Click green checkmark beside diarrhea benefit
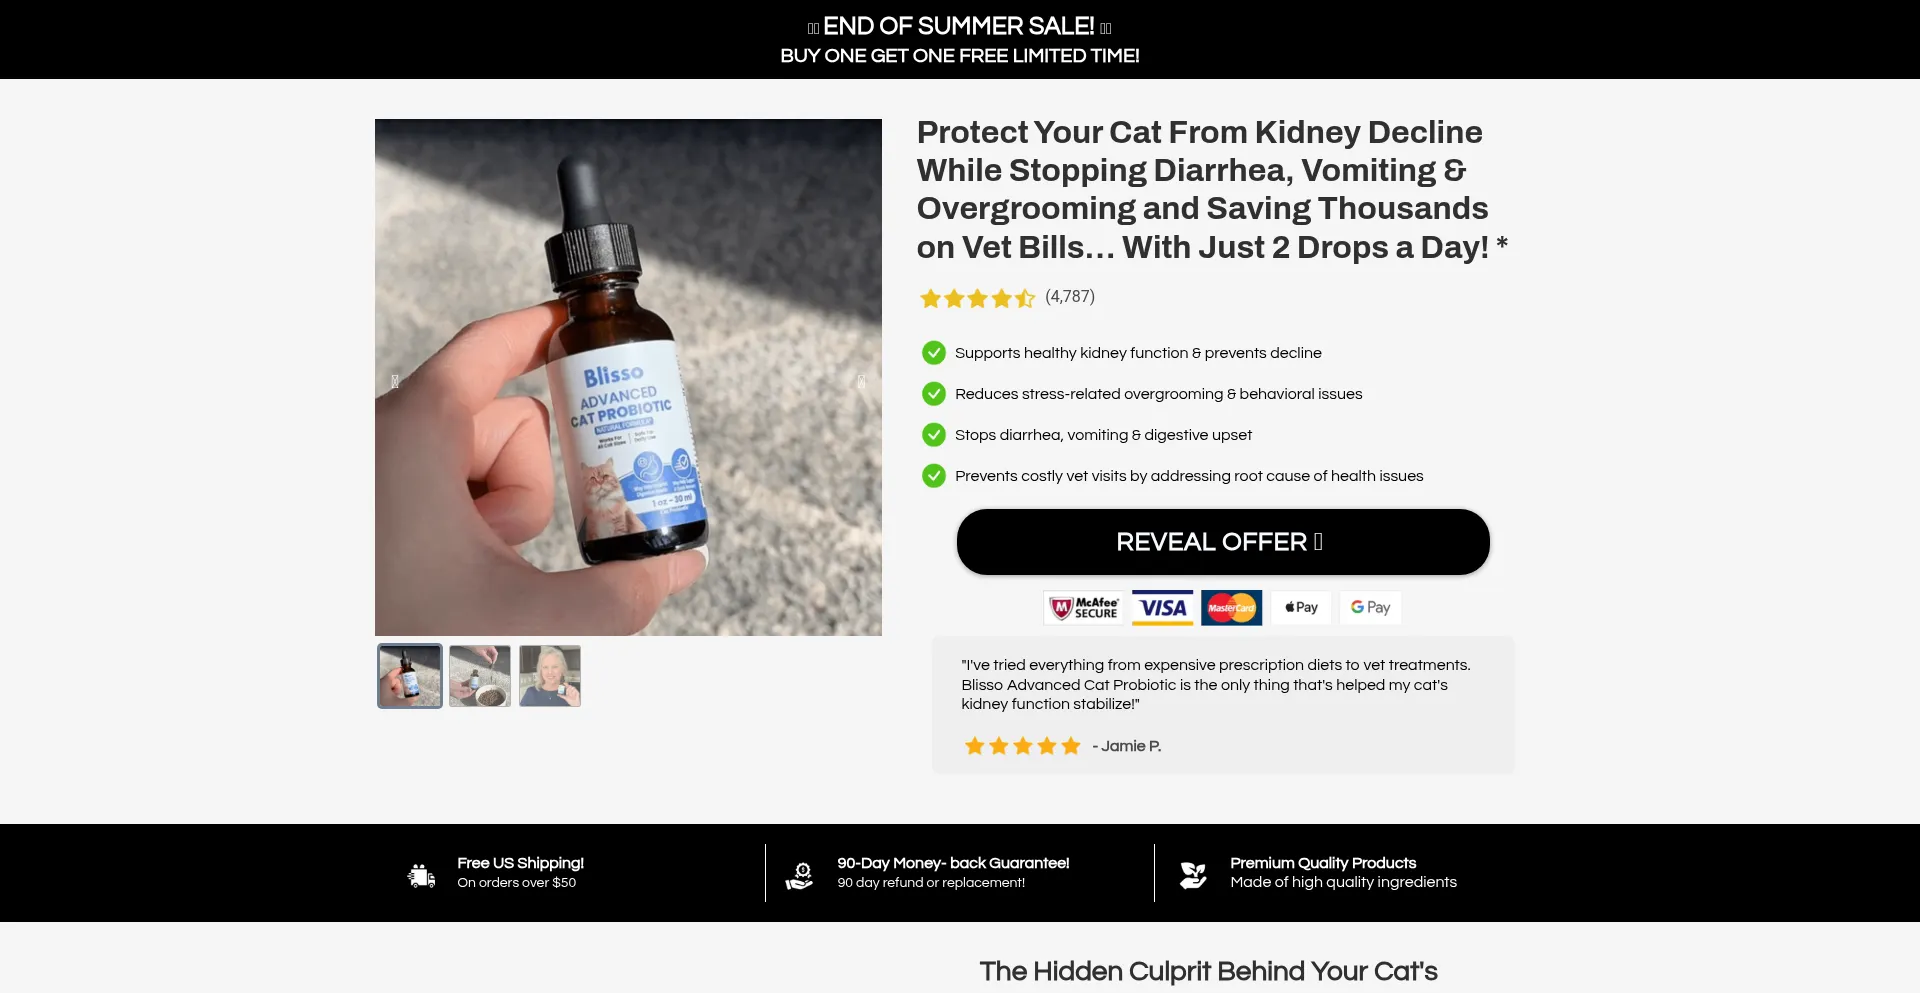The image size is (1920, 993). (x=933, y=435)
